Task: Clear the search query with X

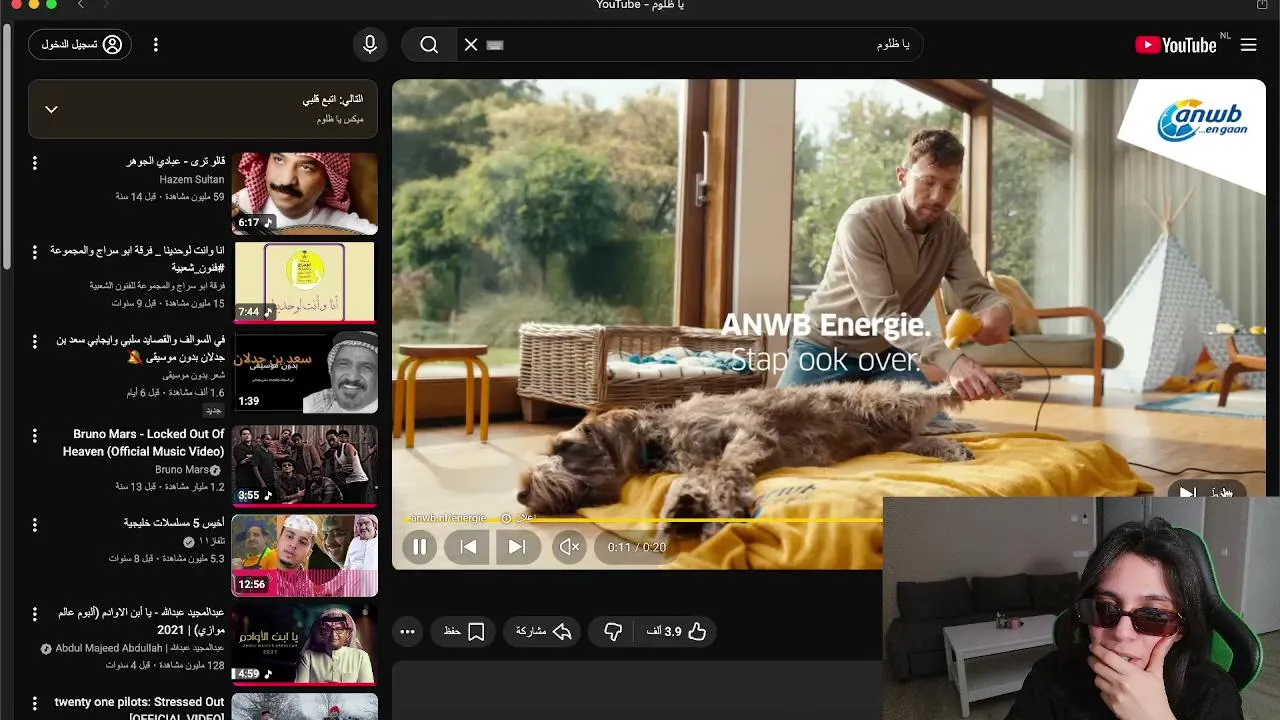Action: click(471, 45)
